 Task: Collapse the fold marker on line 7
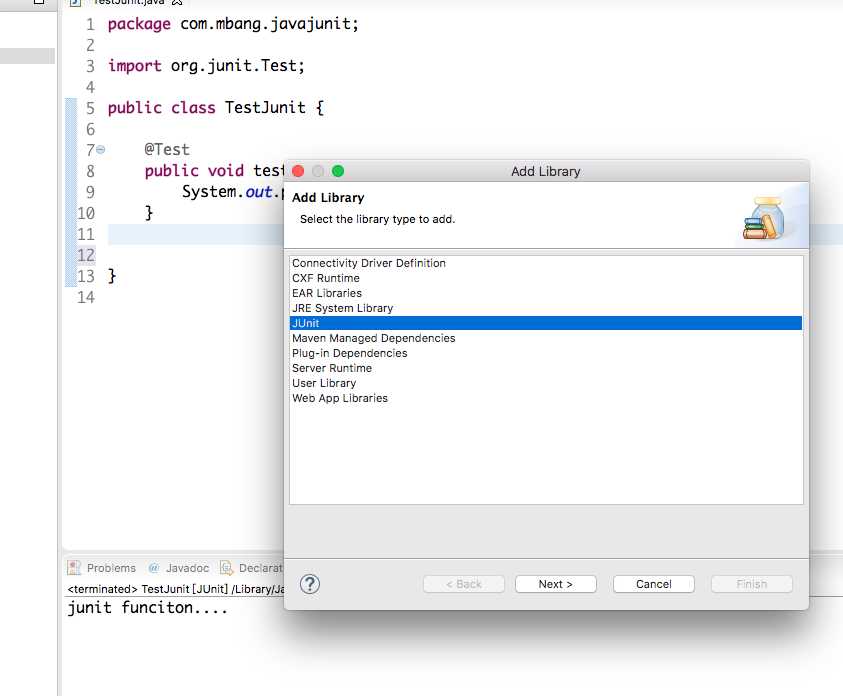click(x=101, y=149)
